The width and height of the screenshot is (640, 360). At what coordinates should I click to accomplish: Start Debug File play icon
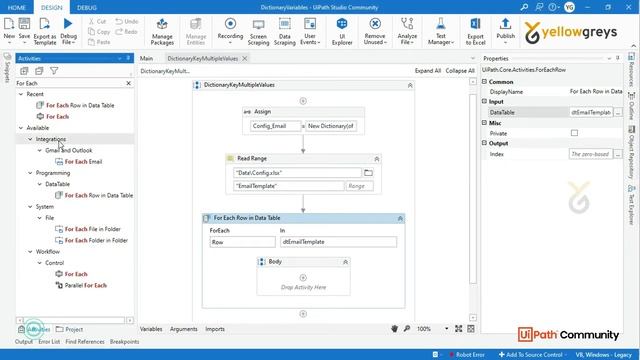(x=68, y=24)
